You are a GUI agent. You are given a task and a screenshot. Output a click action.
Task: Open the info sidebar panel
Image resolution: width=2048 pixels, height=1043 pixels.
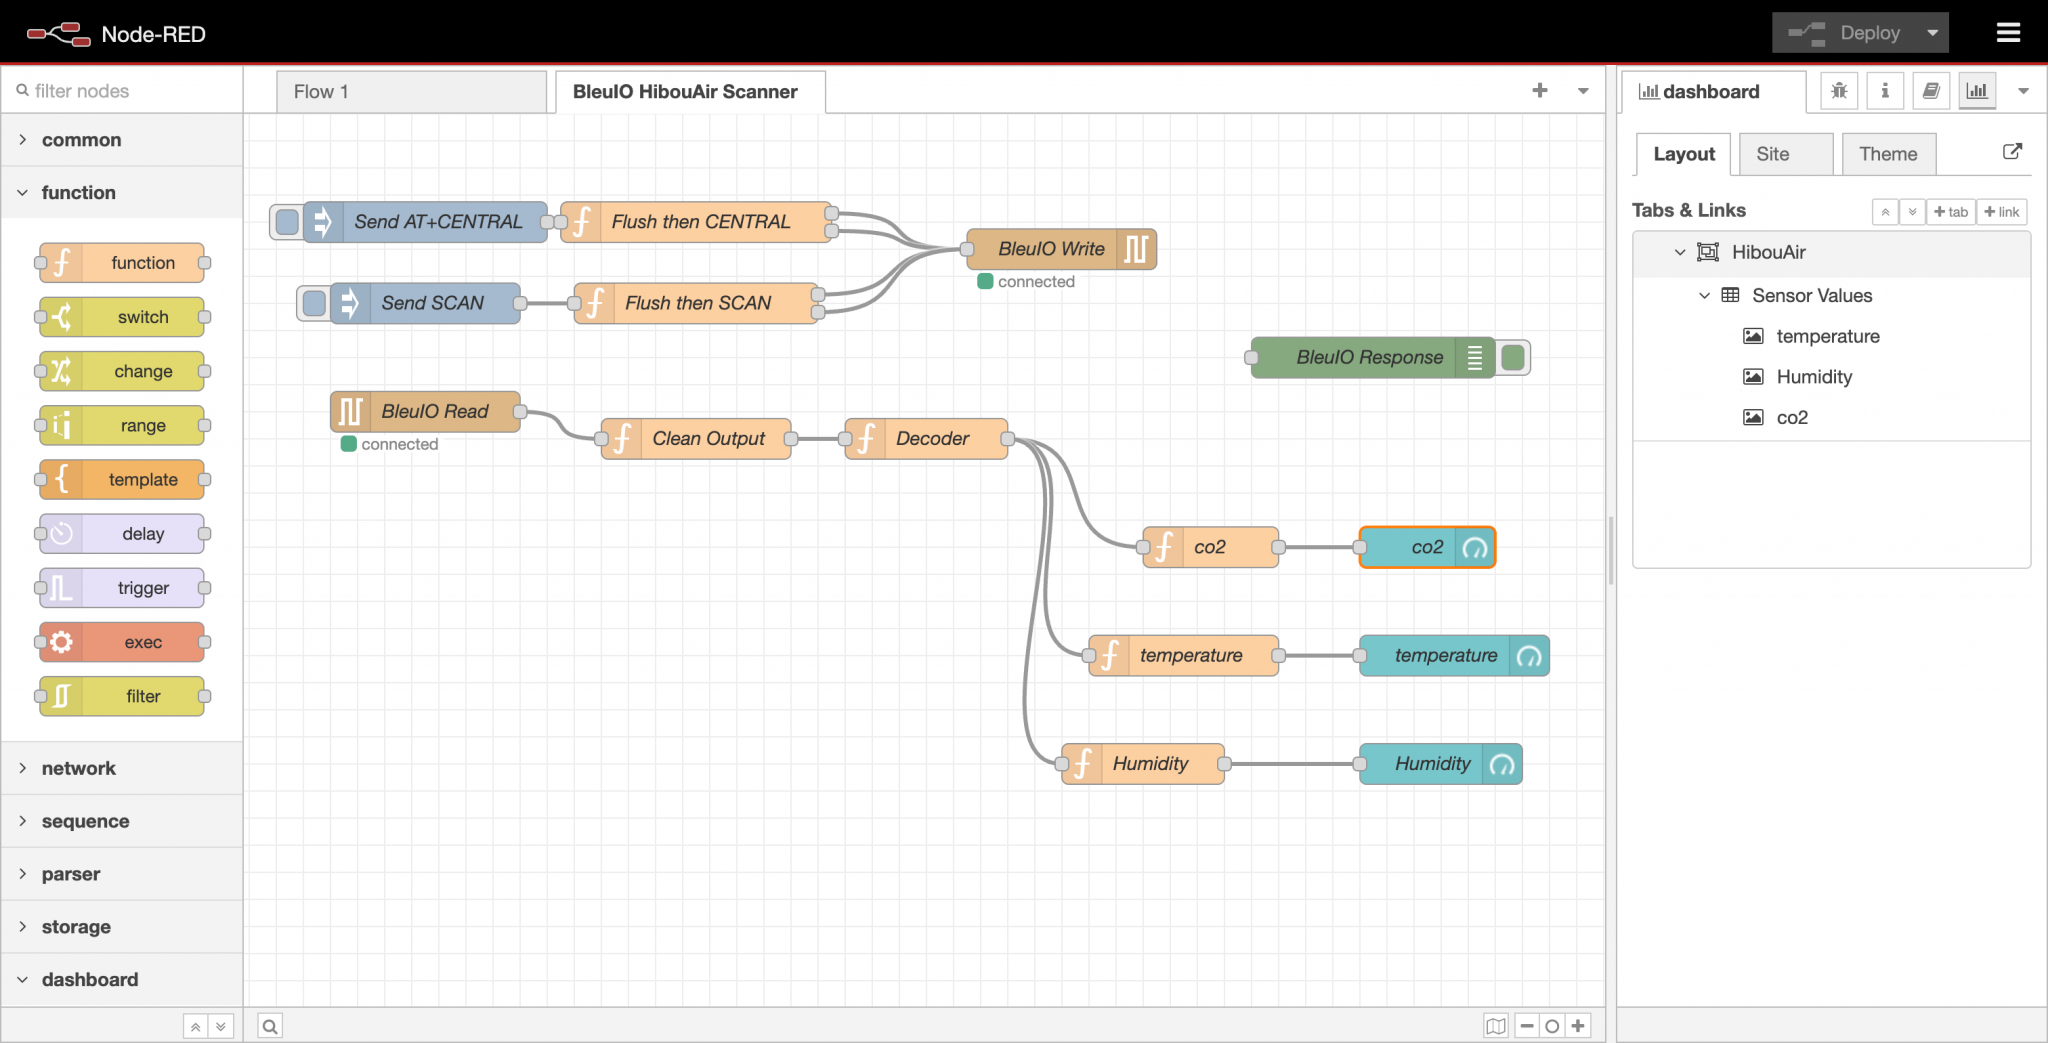point(1884,90)
